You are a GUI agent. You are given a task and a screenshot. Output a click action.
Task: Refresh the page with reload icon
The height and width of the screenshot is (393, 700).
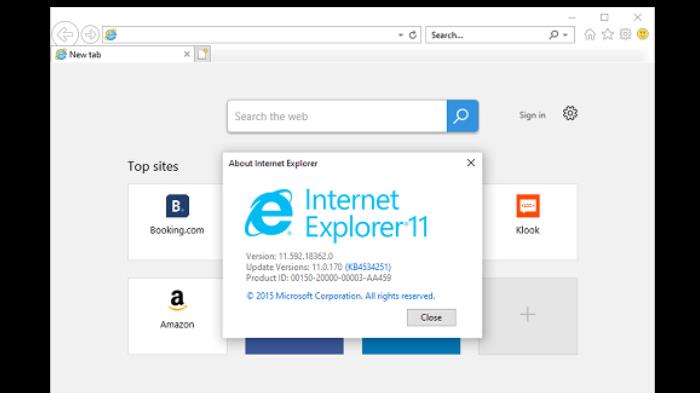click(413, 35)
